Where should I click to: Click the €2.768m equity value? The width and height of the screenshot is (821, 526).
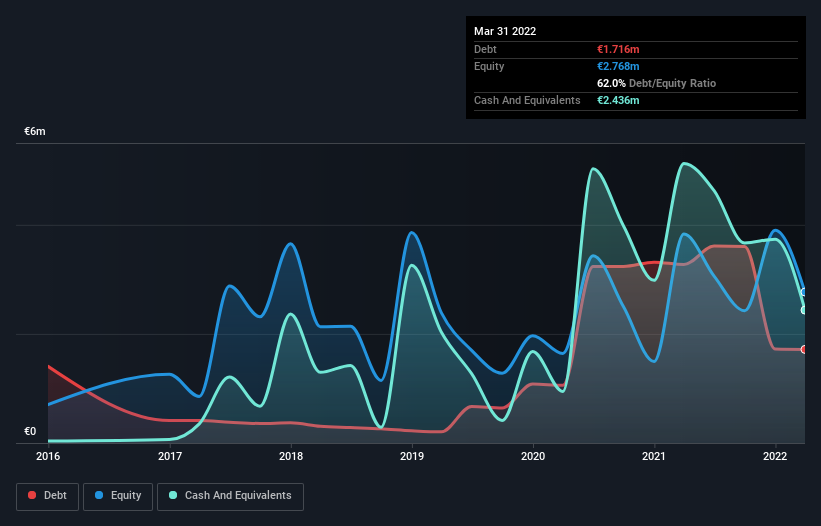click(618, 66)
